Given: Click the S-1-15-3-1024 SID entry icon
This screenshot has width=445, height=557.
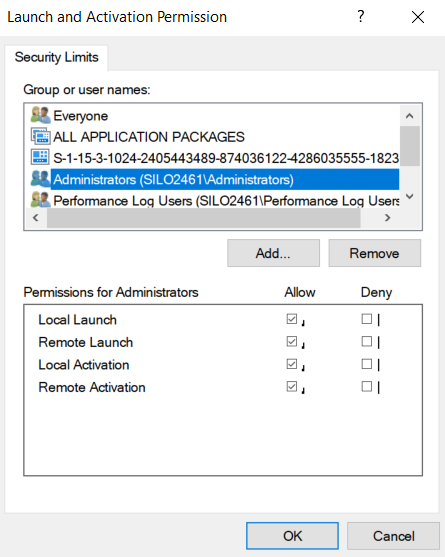Looking at the screenshot, I should pos(40,158).
